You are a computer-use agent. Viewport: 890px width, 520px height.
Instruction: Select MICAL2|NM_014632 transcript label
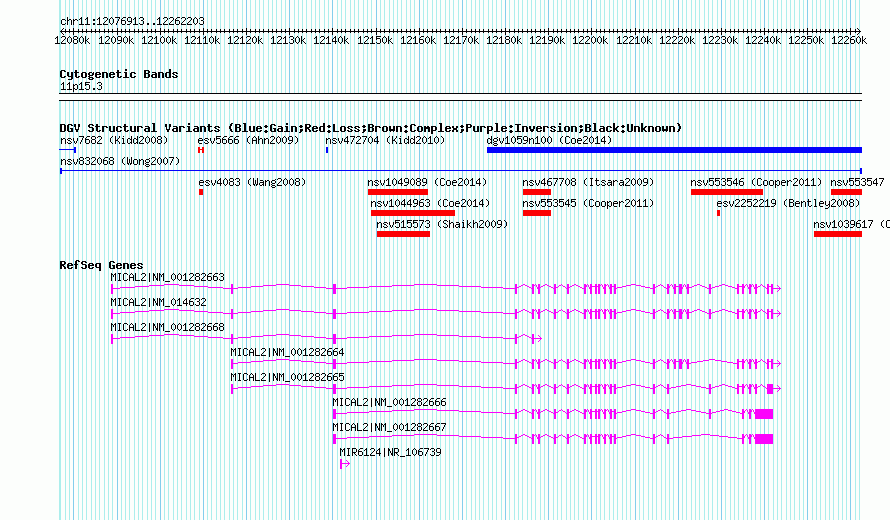click(x=158, y=302)
